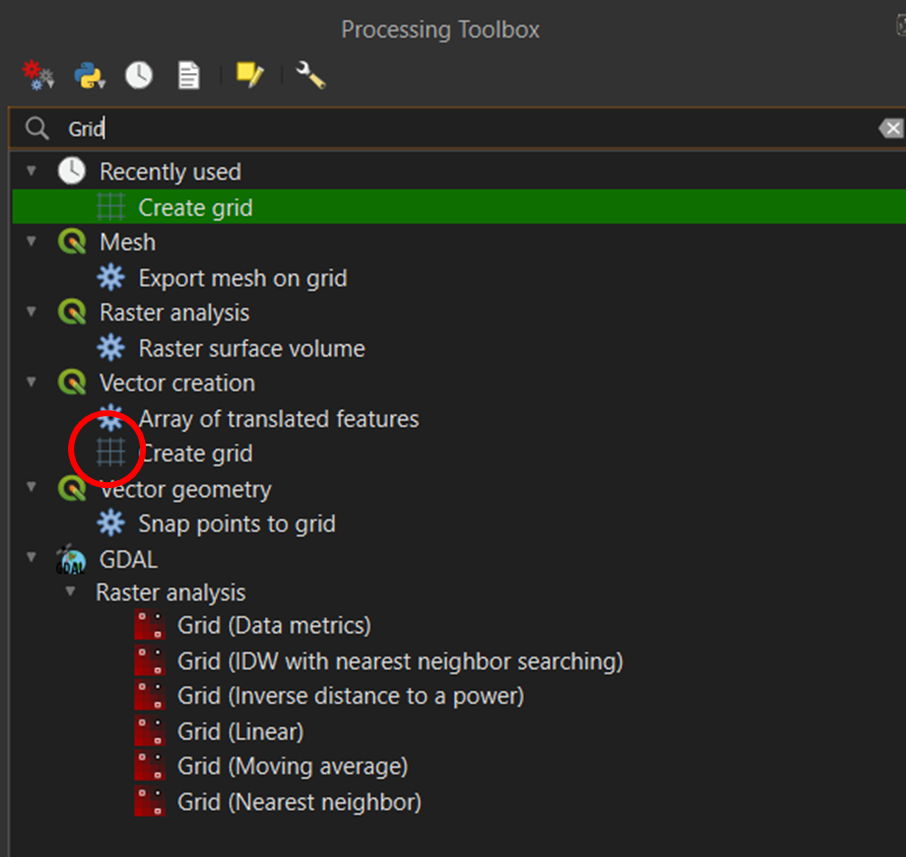Collapse the Recently used section
This screenshot has height=857, width=906.
(x=32, y=171)
